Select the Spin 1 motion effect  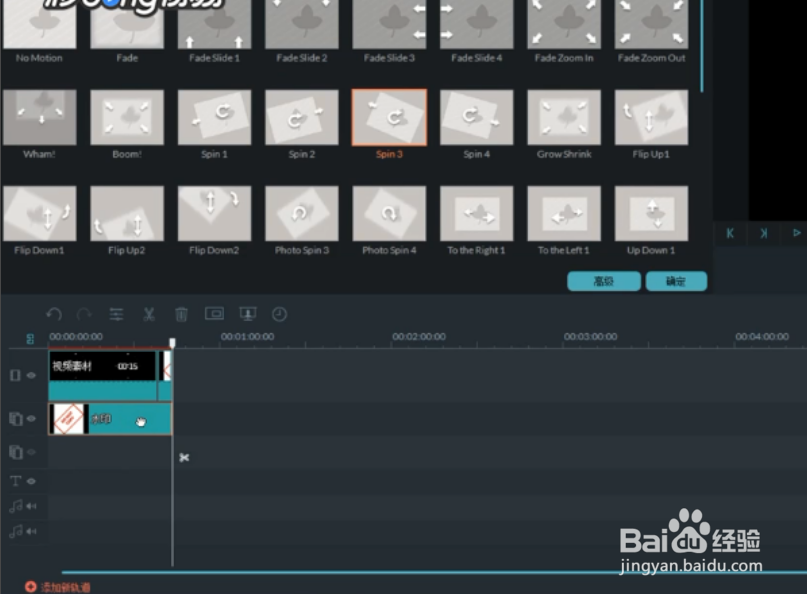pyautogui.click(x=215, y=117)
